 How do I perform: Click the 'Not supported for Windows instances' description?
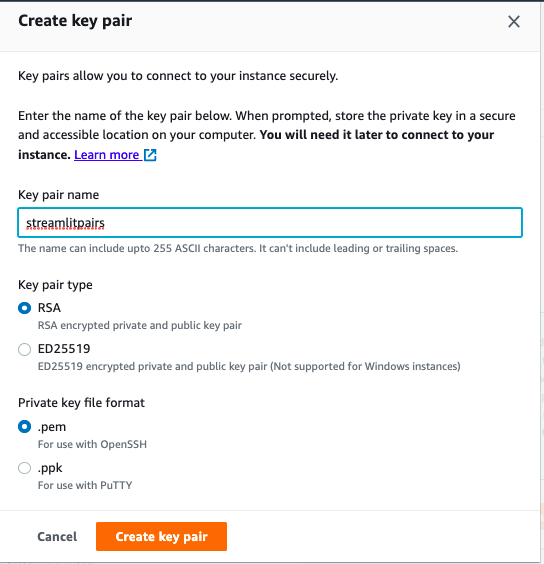pos(365,366)
